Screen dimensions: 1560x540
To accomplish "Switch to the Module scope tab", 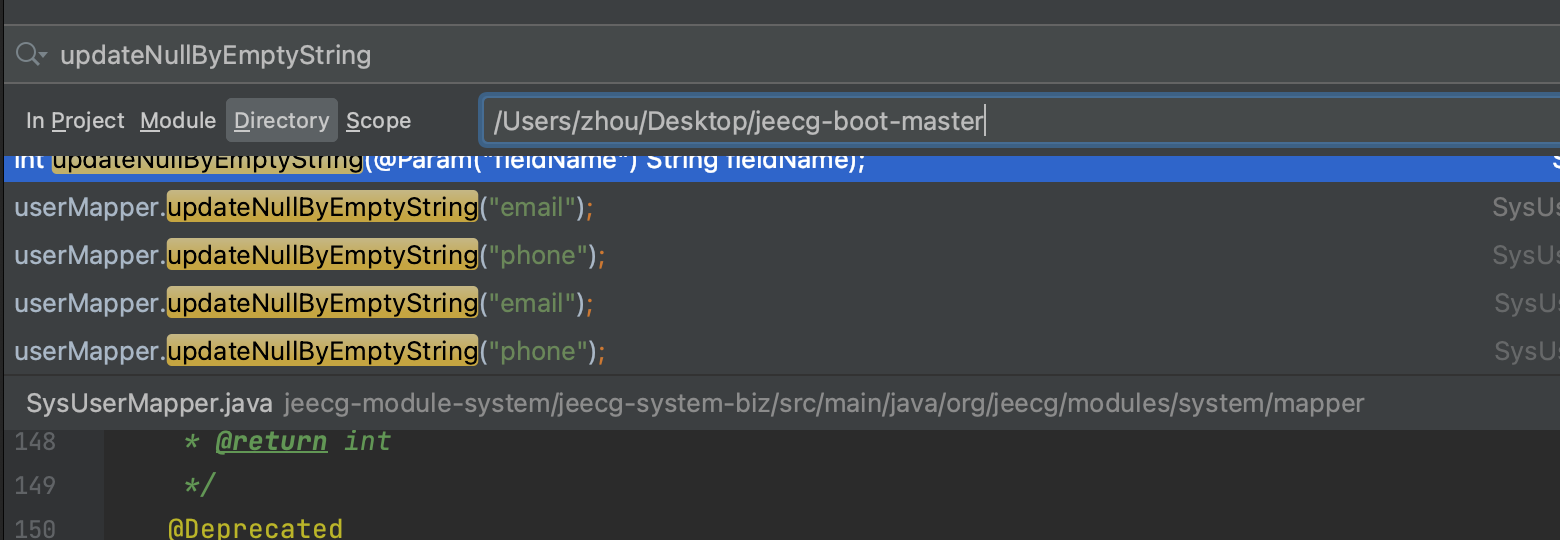I will pos(178,121).
